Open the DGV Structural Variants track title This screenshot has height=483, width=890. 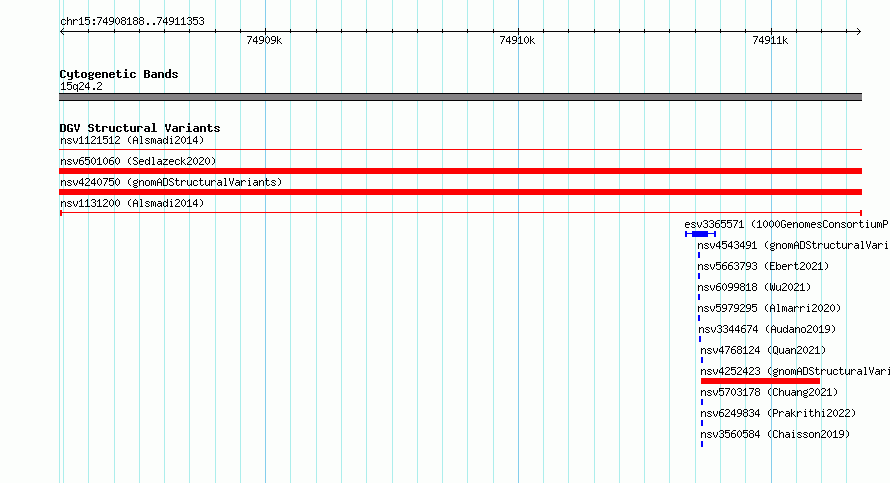point(140,128)
